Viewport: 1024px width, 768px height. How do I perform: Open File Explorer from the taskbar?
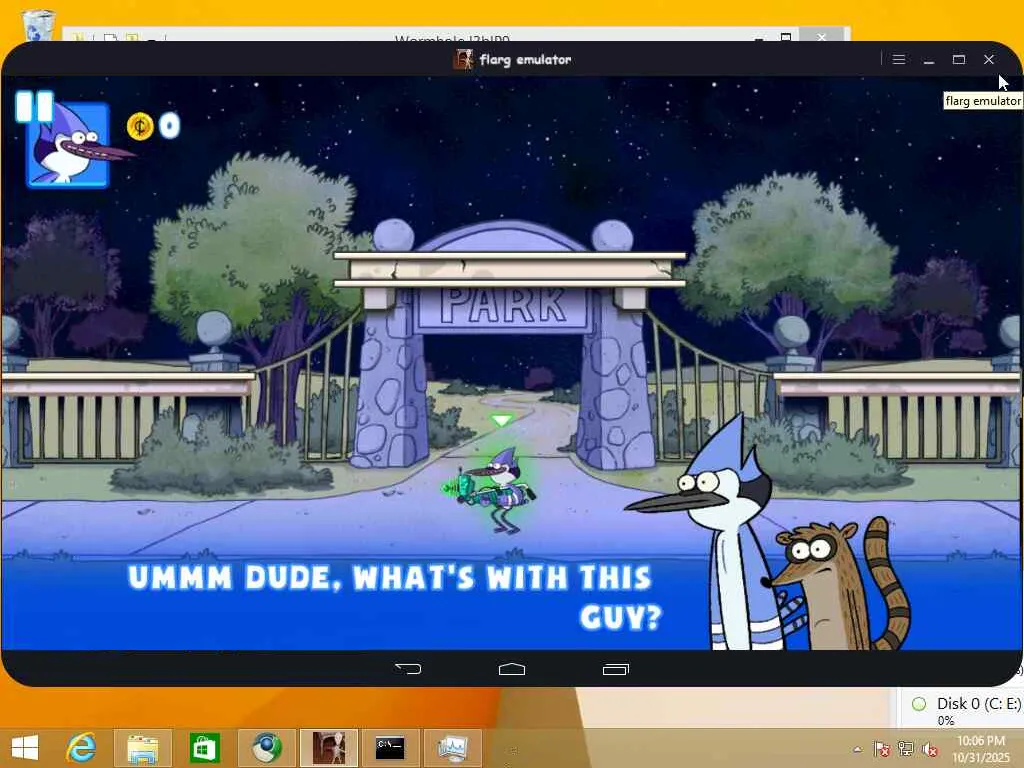[x=142, y=748]
